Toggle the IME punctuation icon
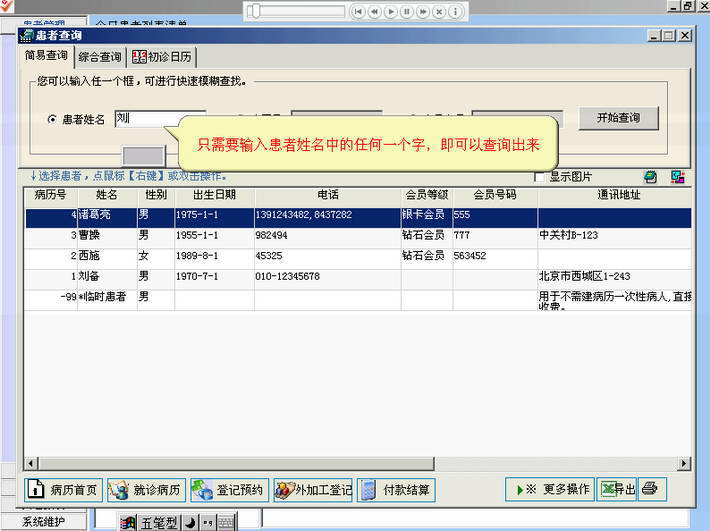This screenshot has width=710, height=531. [x=208, y=523]
